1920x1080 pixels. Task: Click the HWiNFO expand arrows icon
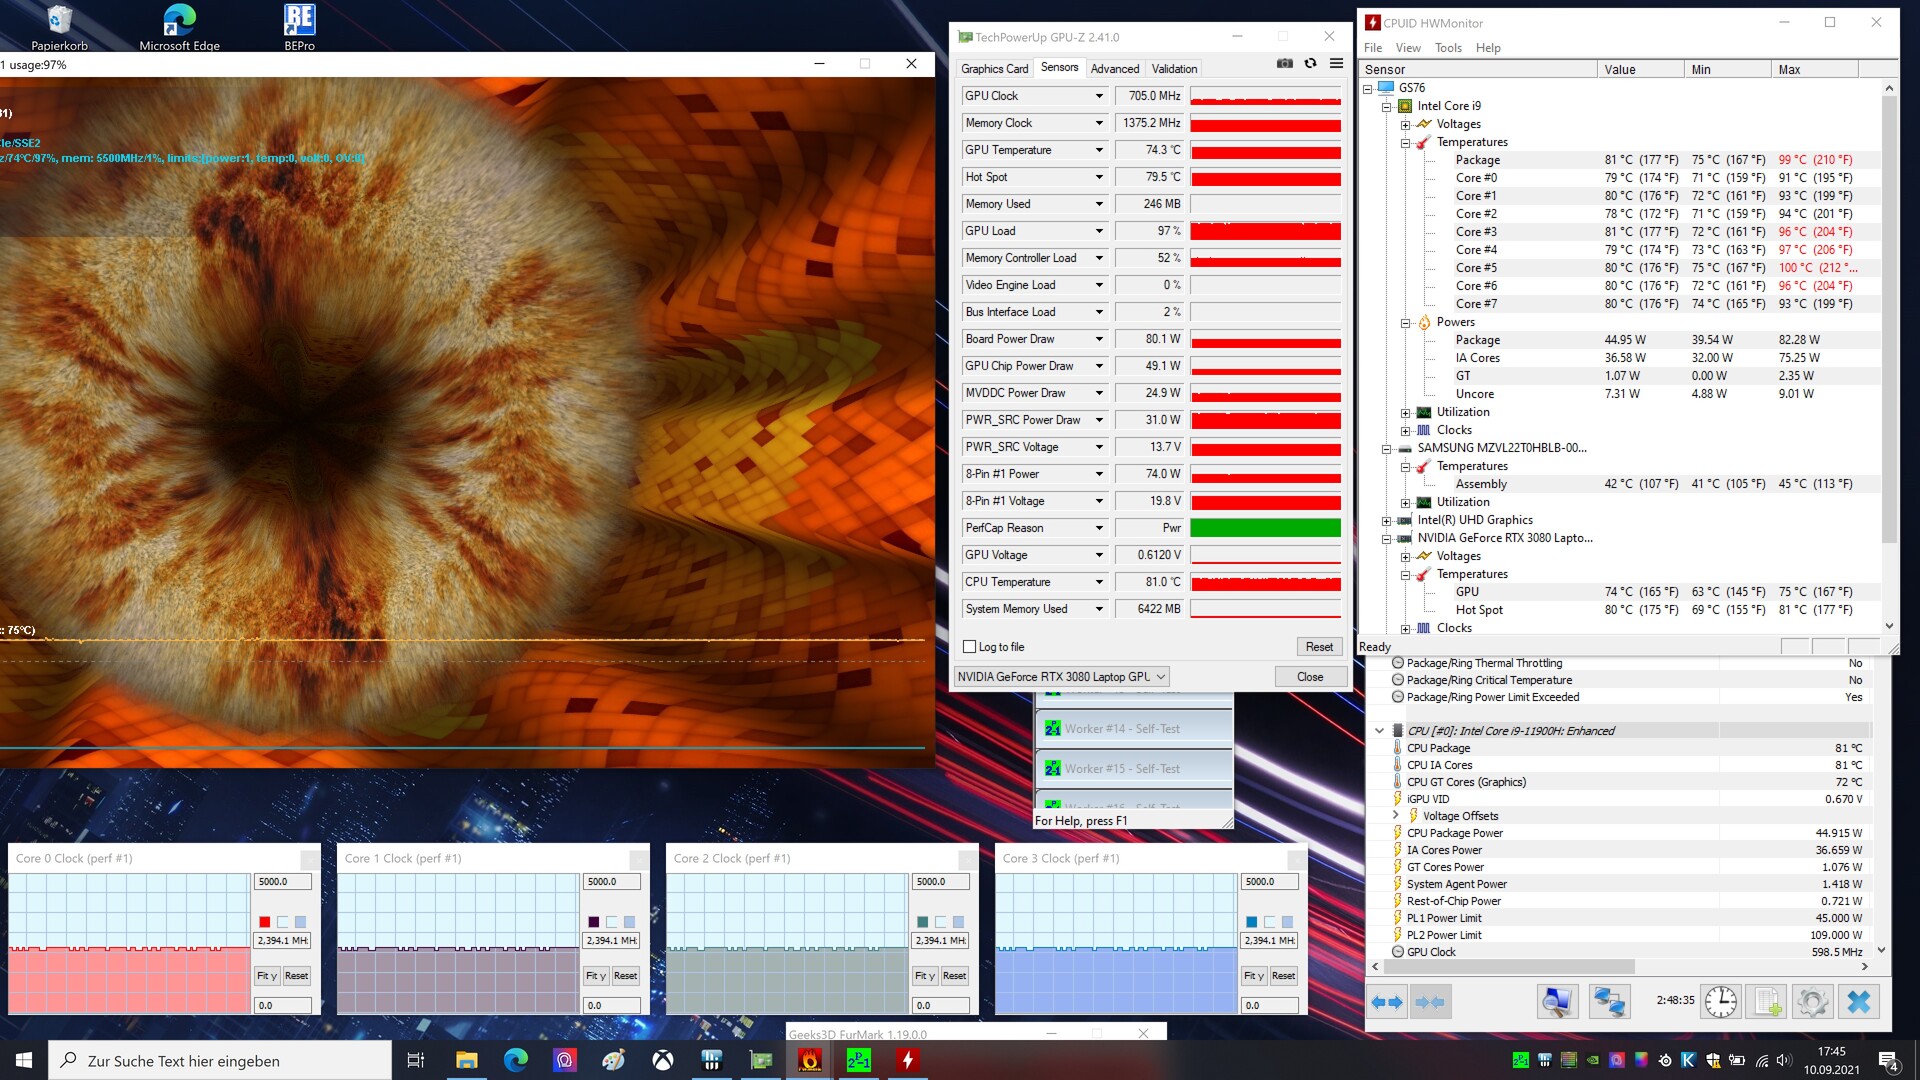(x=1387, y=1002)
